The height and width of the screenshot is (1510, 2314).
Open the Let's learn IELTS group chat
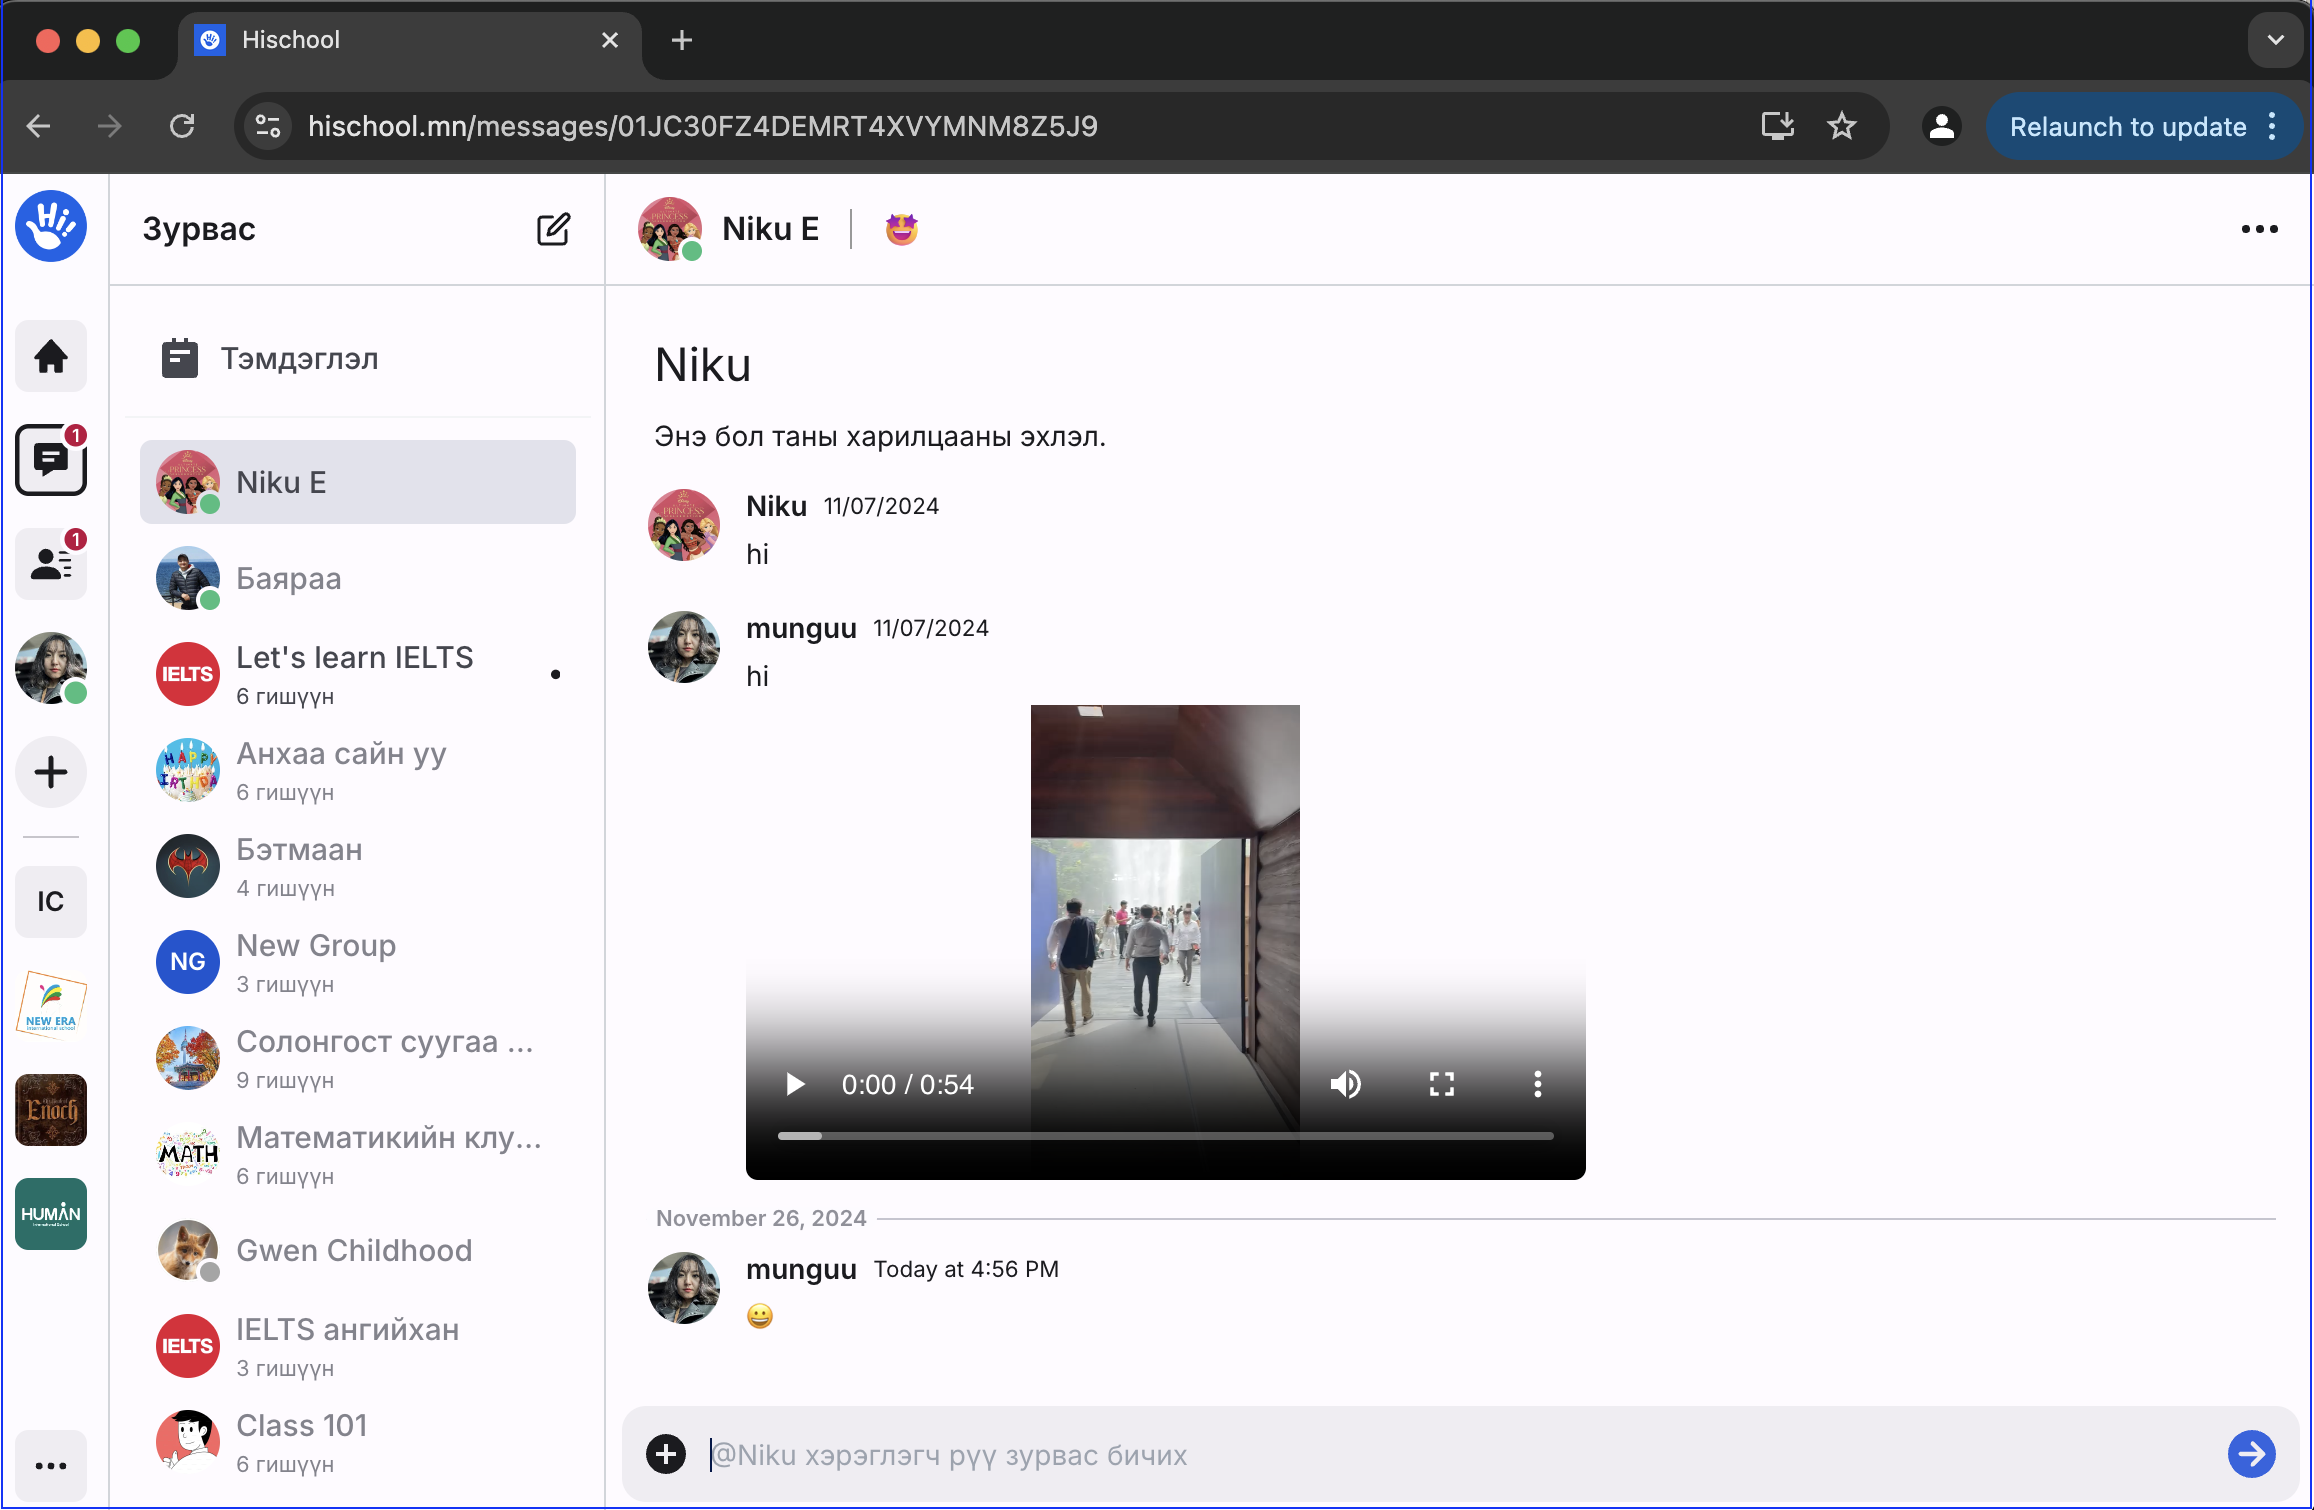tap(355, 674)
